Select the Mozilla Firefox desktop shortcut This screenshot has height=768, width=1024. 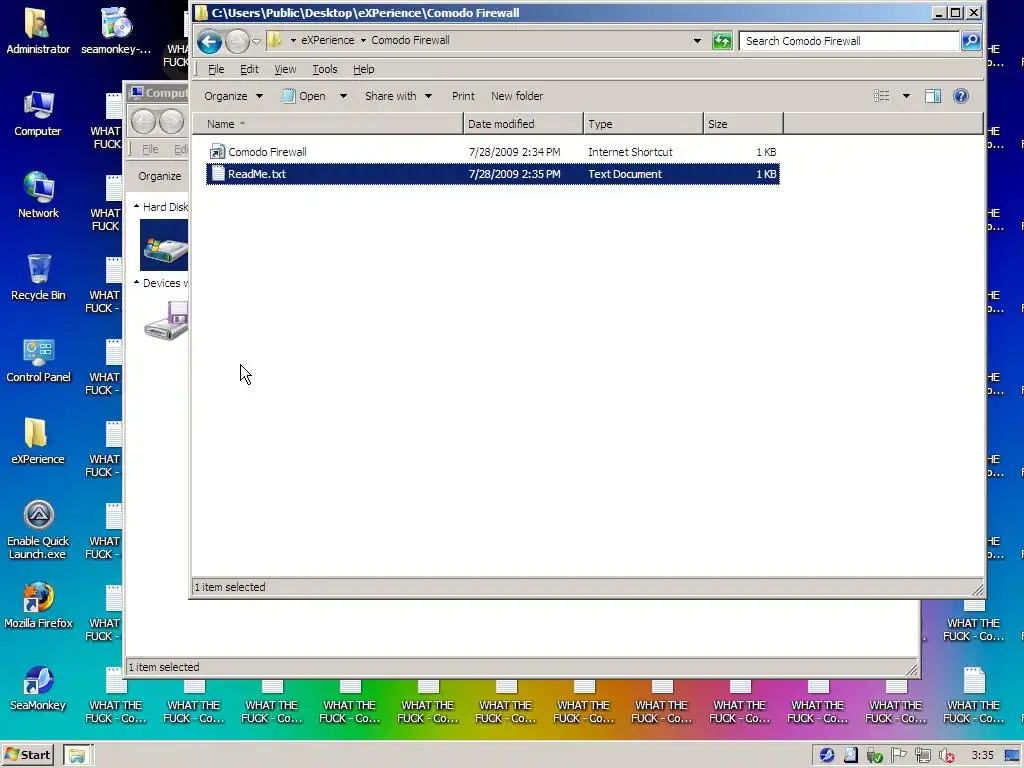click(x=38, y=605)
